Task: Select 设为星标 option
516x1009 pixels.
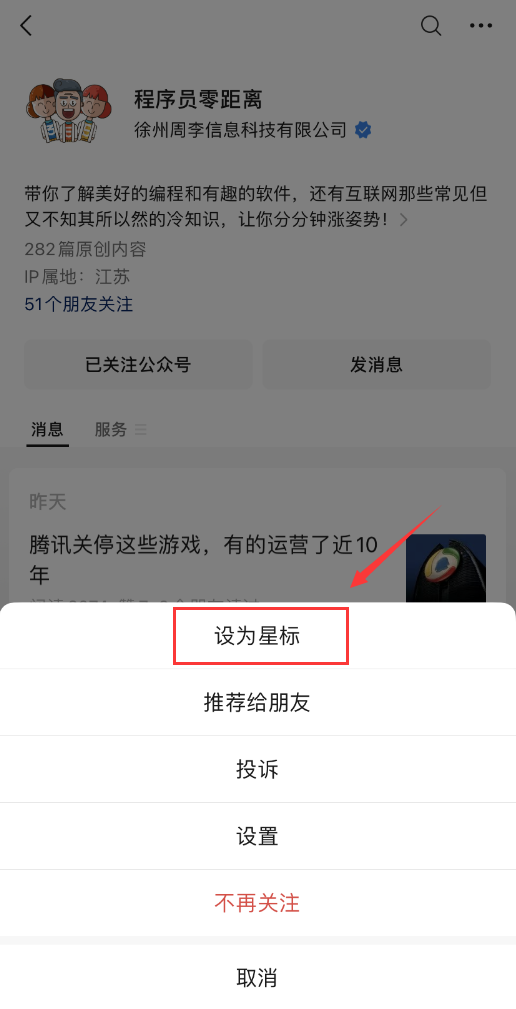Action: click(258, 636)
